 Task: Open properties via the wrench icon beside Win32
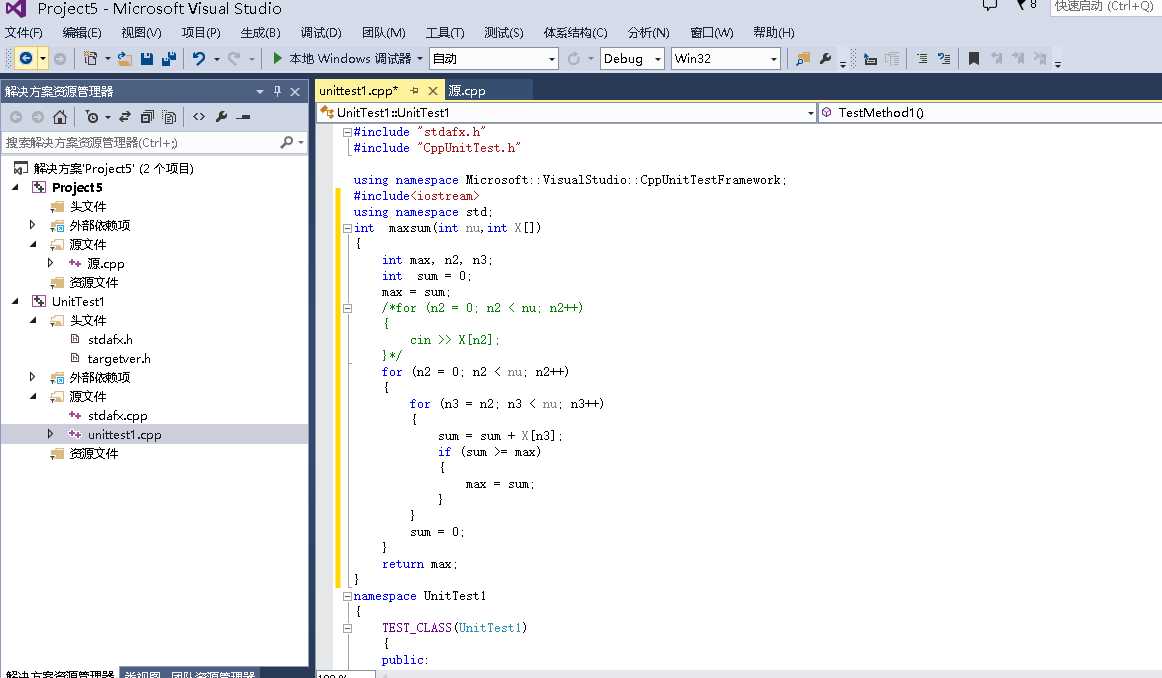826,59
